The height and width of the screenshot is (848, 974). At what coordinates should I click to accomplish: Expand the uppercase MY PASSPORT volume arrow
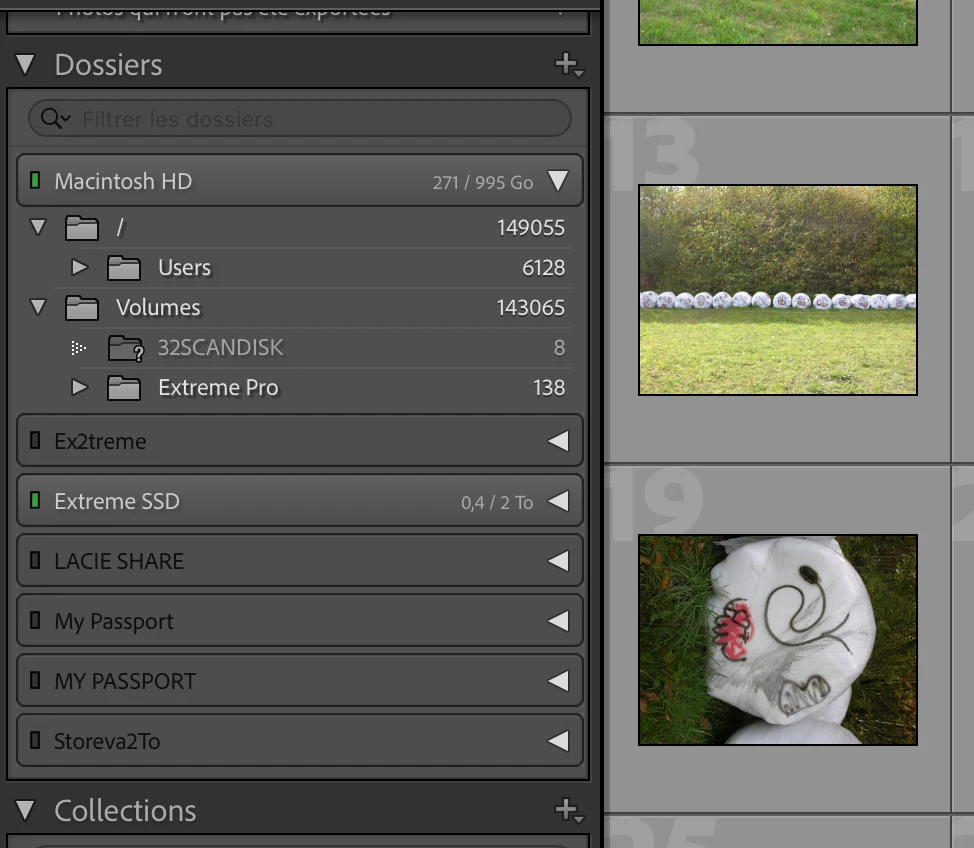coord(558,681)
